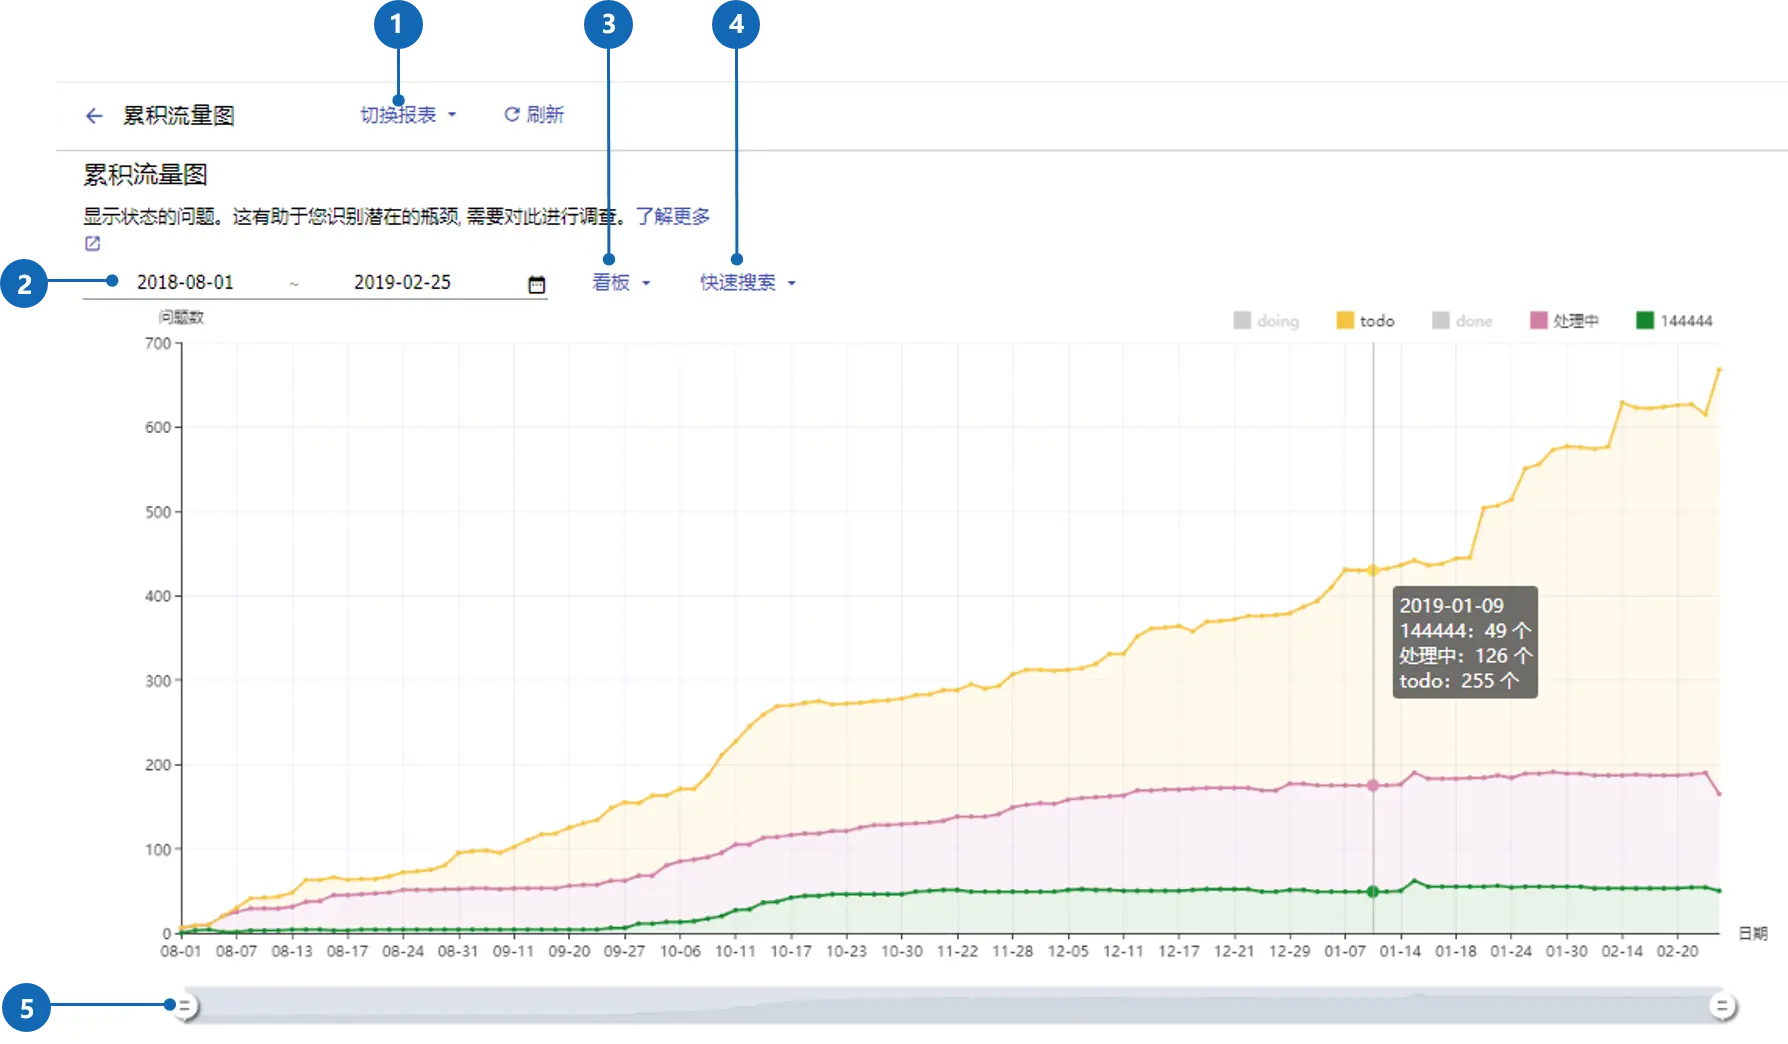The image size is (1788, 1044).
Task: Toggle the 144444 legend series
Action: pyautogui.click(x=1674, y=321)
